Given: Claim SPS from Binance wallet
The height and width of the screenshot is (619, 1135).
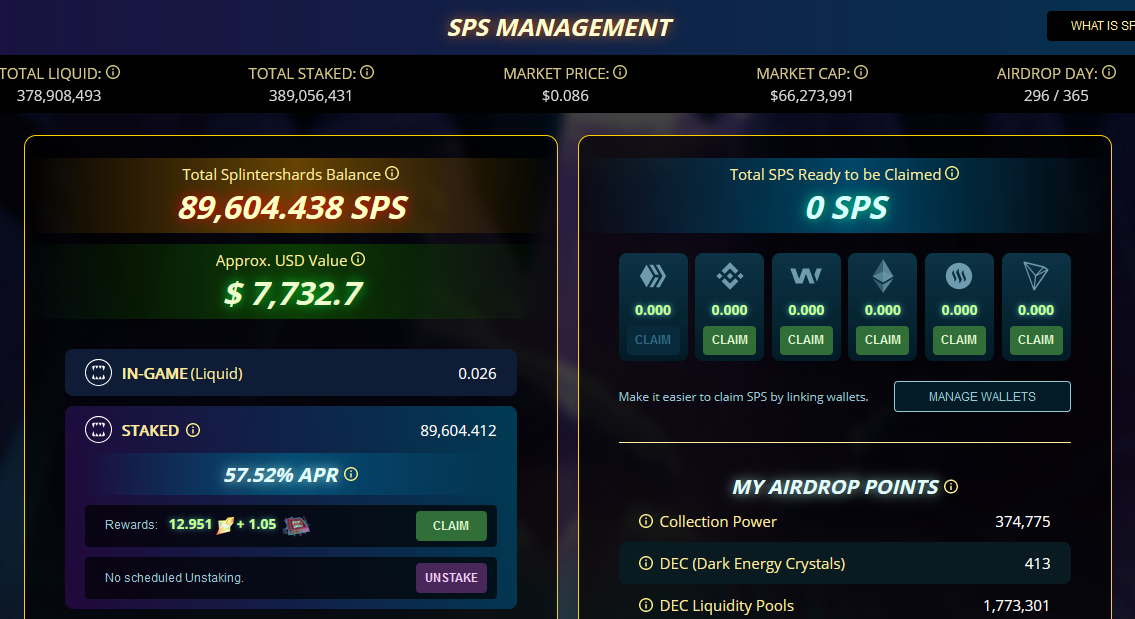Looking at the screenshot, I should tap(730, 340).
